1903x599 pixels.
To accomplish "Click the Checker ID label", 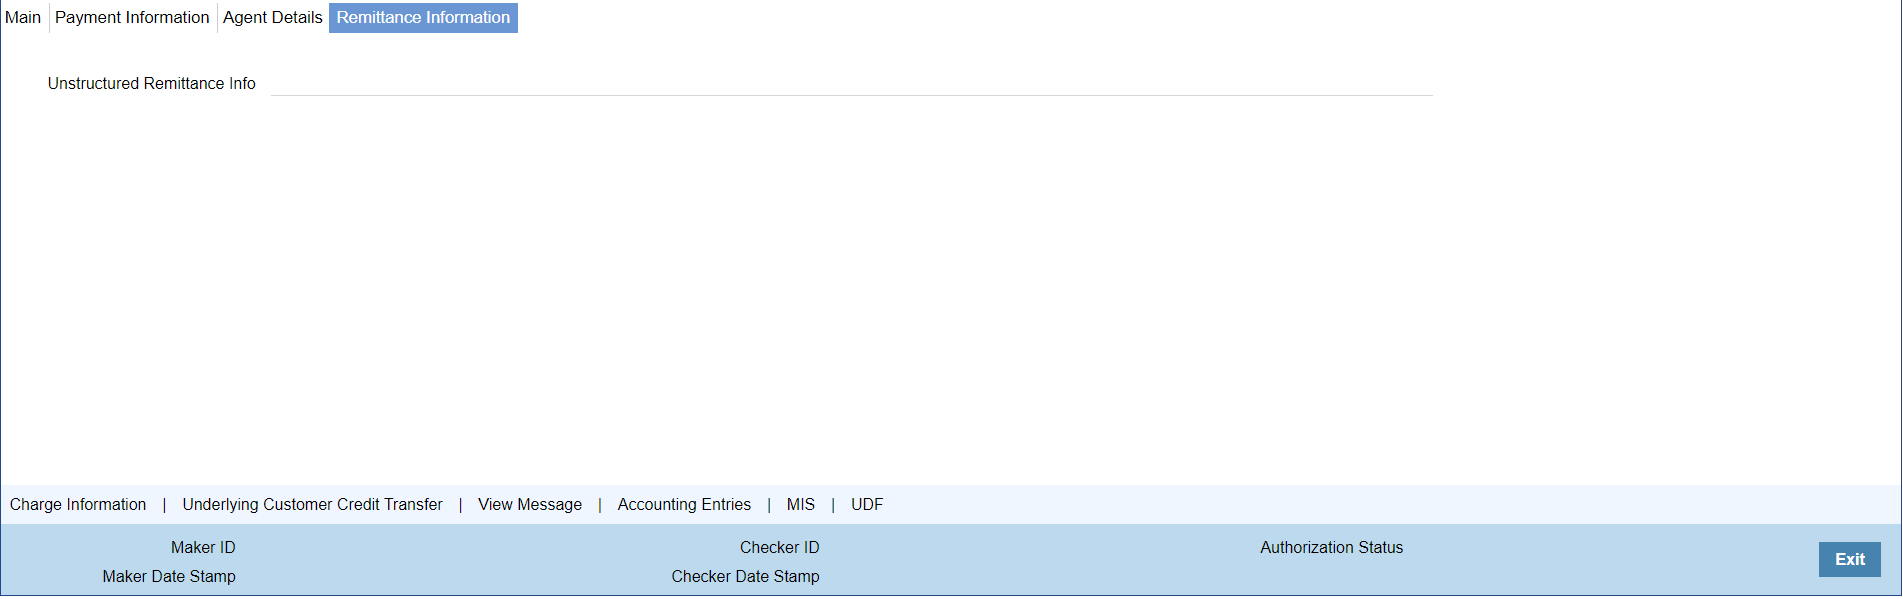I will point(779,548).
